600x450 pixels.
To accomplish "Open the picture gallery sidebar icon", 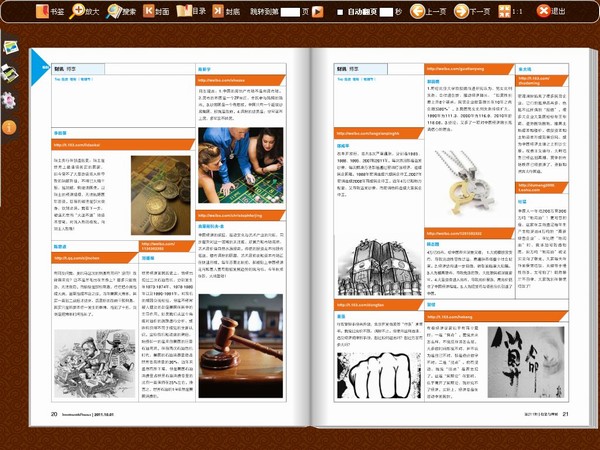I will [x=10, y=47].
